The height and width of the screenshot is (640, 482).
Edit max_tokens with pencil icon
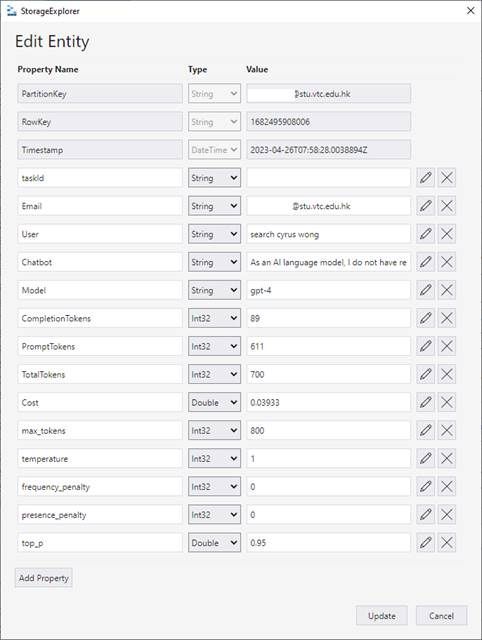click(425, 431)
